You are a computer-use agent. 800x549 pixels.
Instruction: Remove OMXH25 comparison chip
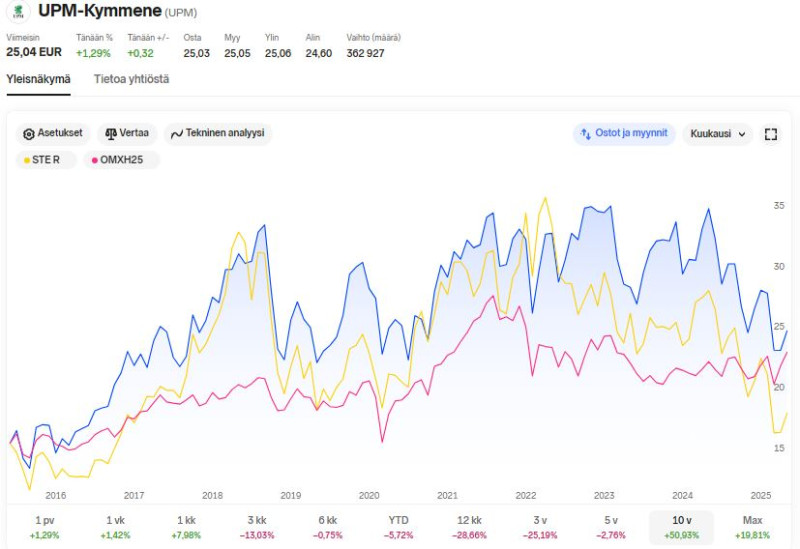click(121, 160)
